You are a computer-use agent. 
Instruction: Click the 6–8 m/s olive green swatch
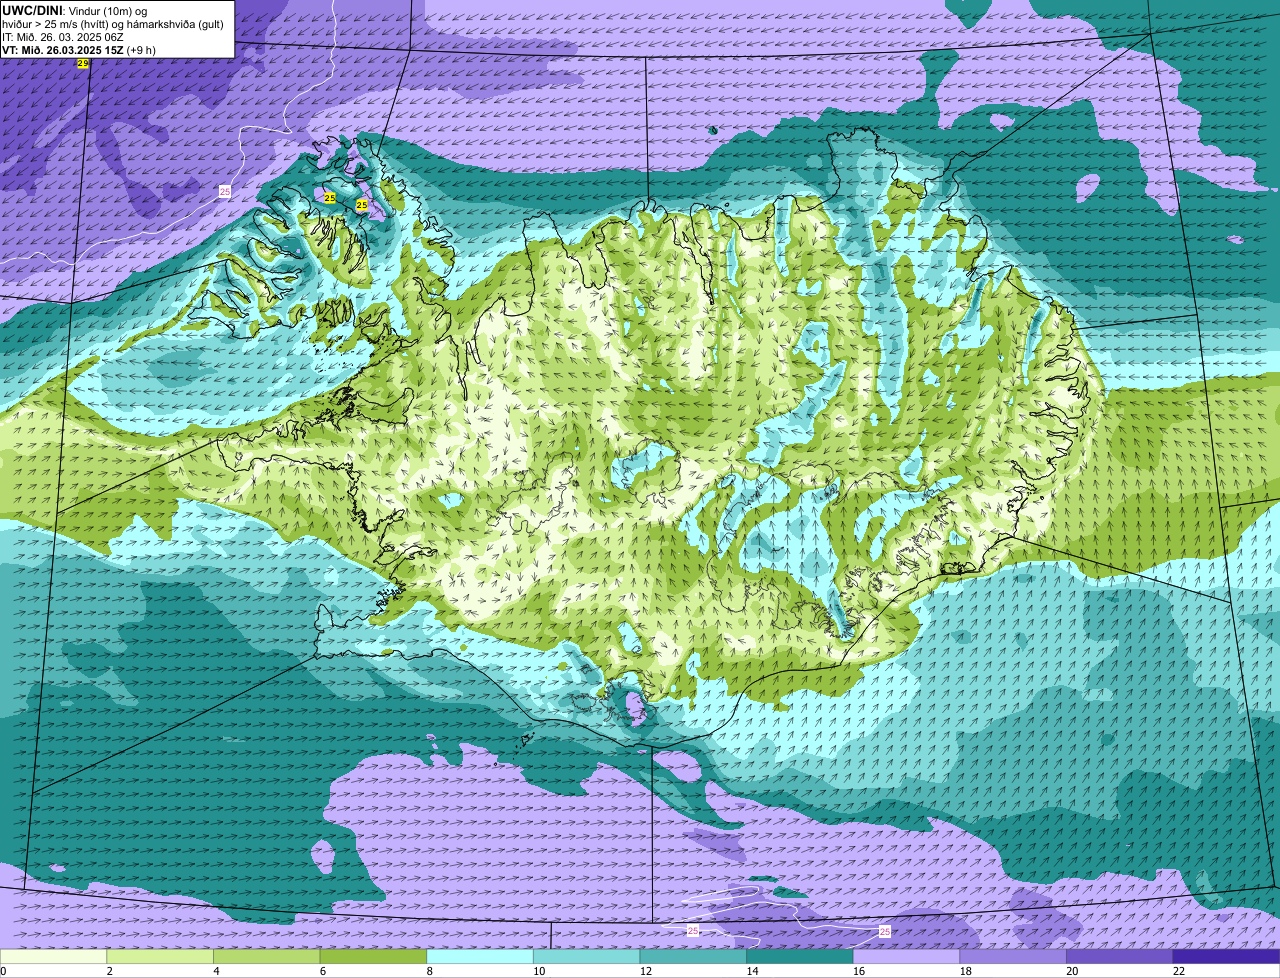click(x=373, y=956)
